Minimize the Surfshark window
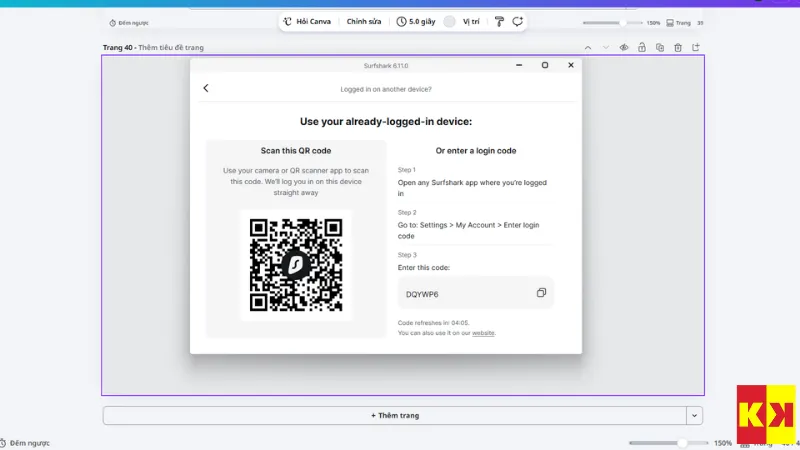 click(519, 65)
